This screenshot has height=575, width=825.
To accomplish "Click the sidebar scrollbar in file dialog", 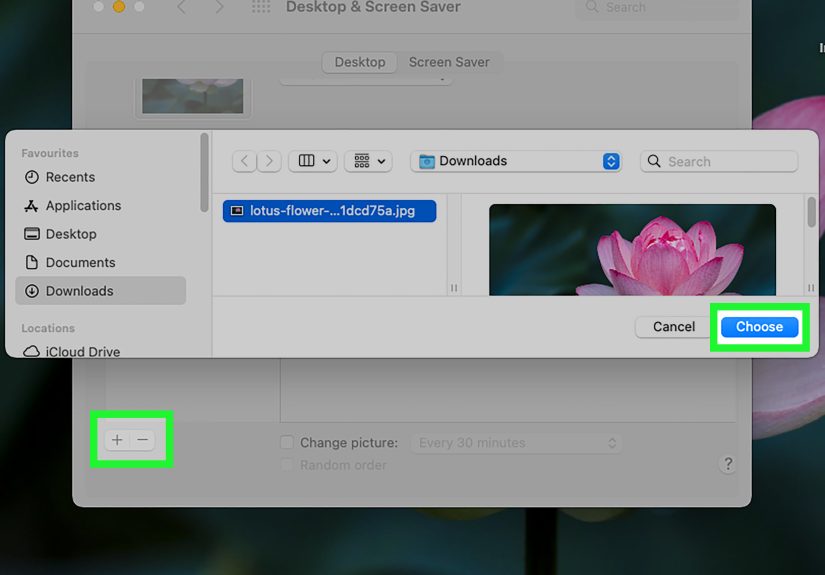I will (x=204, y=173).
